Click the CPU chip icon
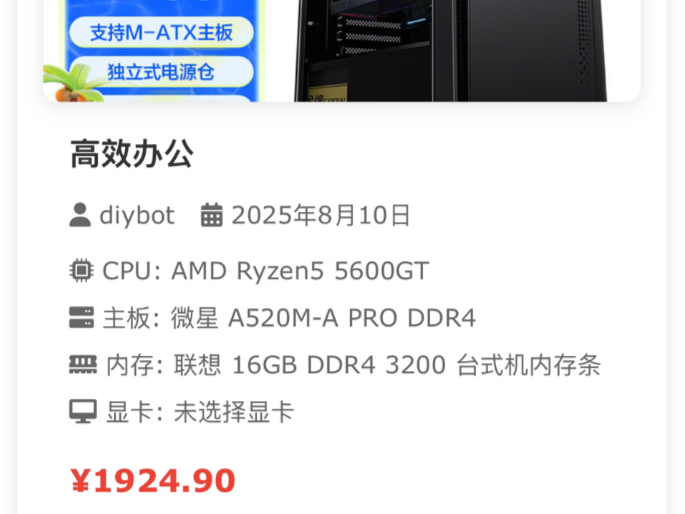 (81, 270)
